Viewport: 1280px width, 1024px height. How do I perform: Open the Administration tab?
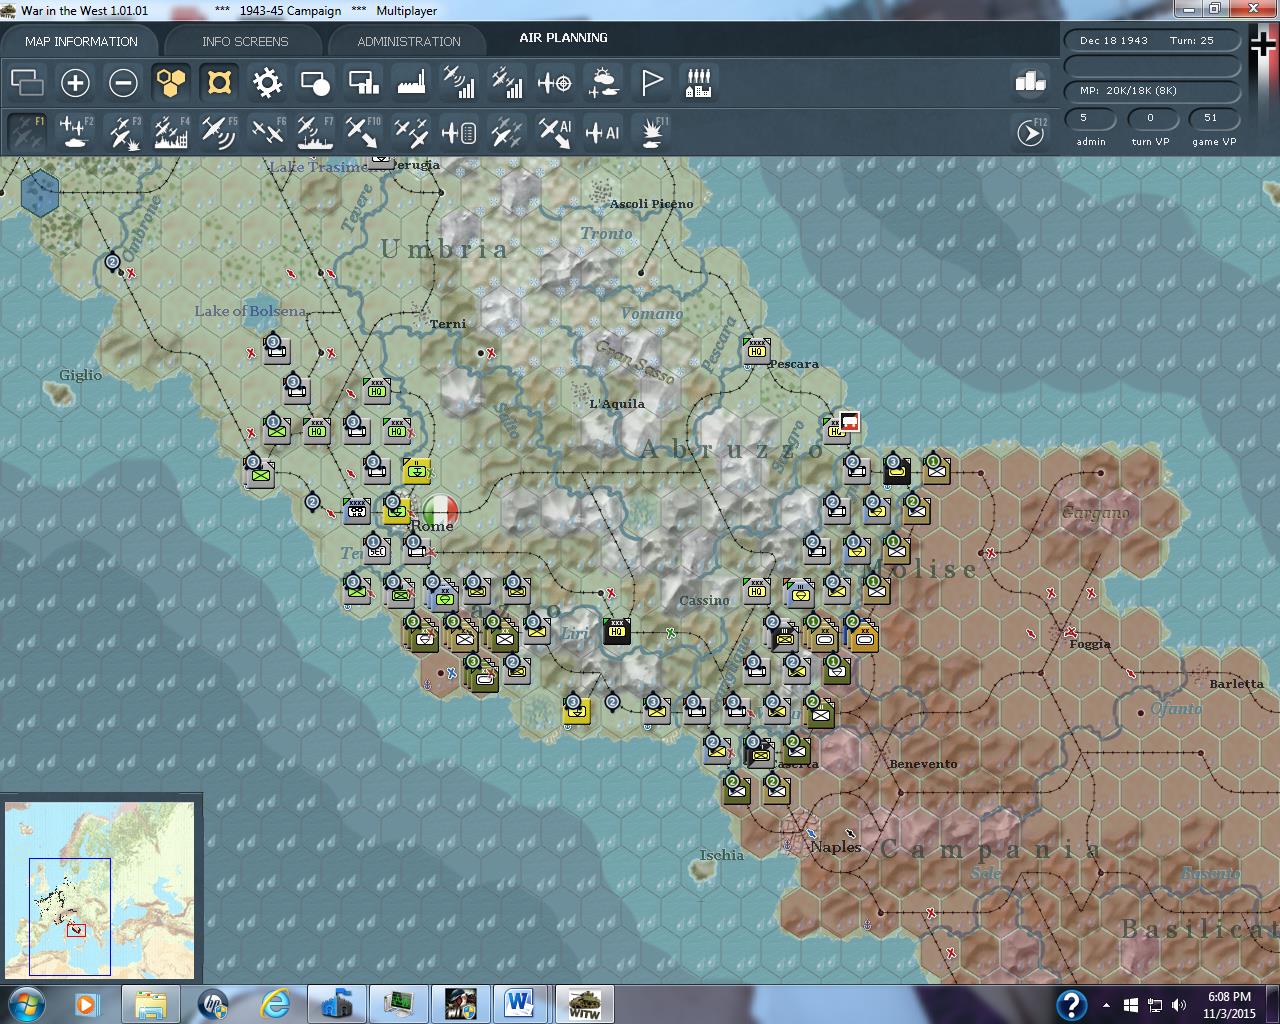click(409, 41)
